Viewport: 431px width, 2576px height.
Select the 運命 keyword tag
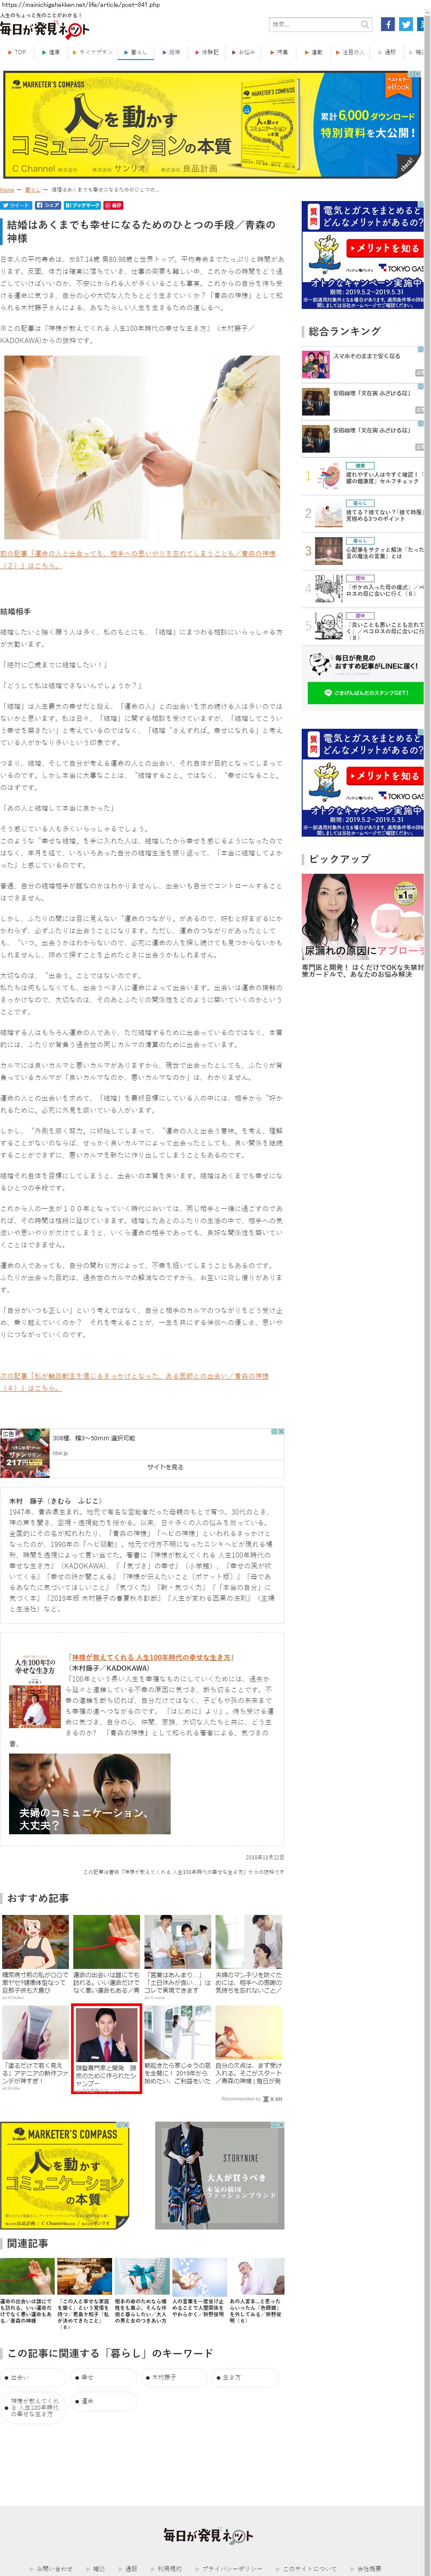104,2401
